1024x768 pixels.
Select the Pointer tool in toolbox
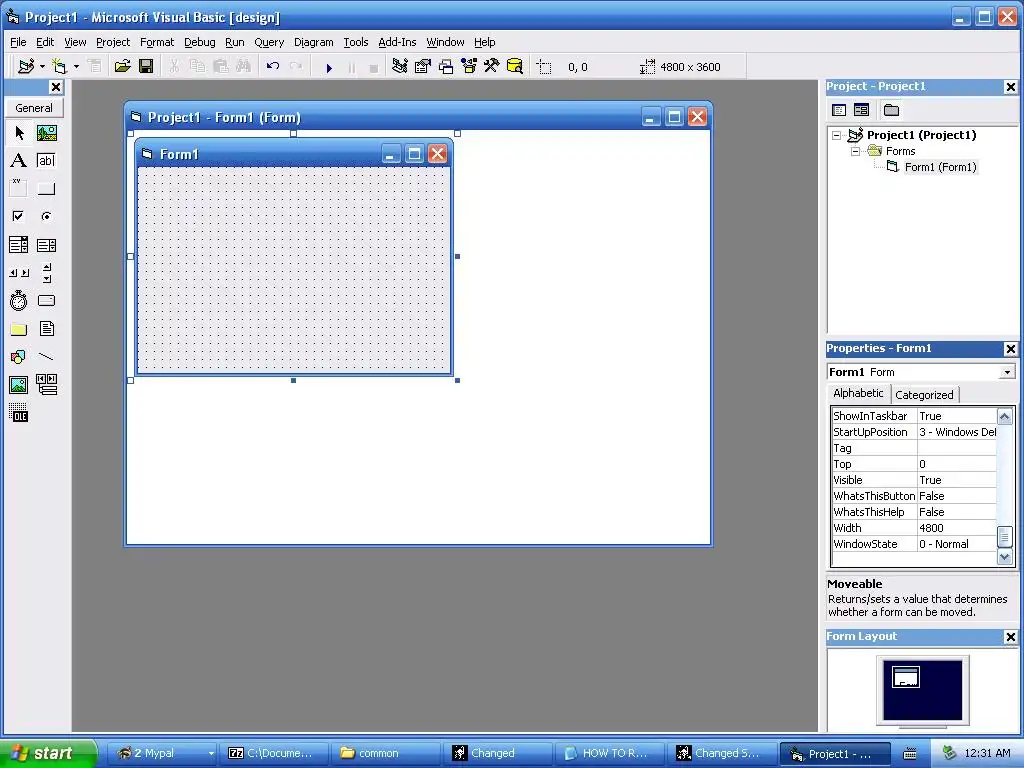(19, 133)
